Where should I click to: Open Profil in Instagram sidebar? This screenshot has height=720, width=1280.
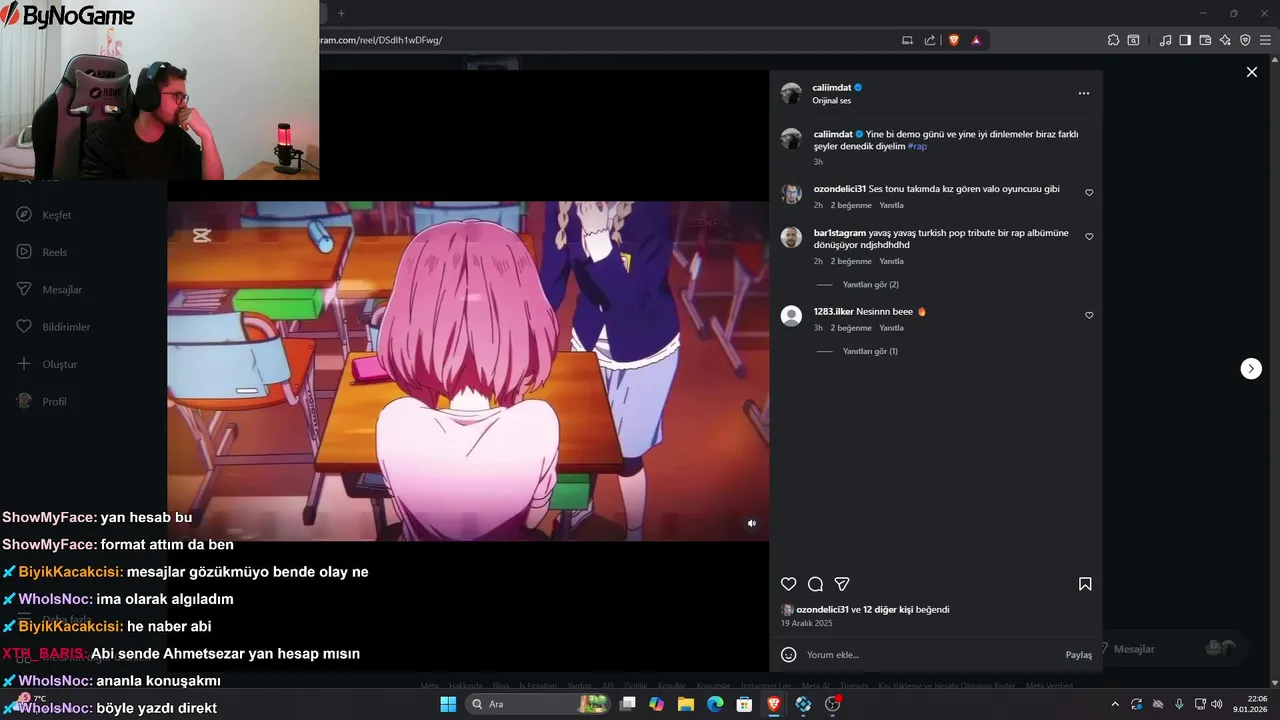tap(41, 401)
